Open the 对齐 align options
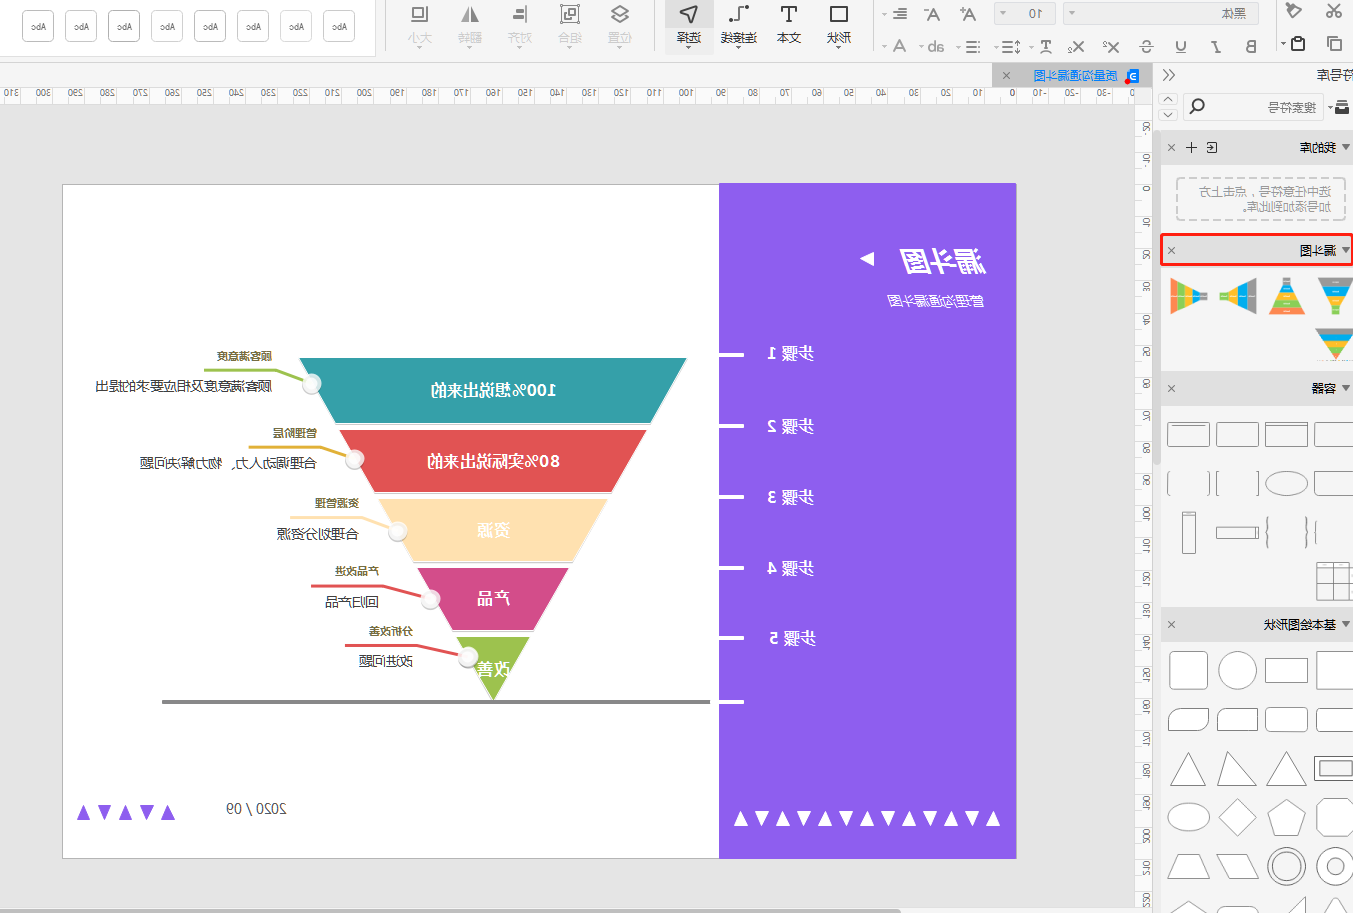 pos(520,25)
